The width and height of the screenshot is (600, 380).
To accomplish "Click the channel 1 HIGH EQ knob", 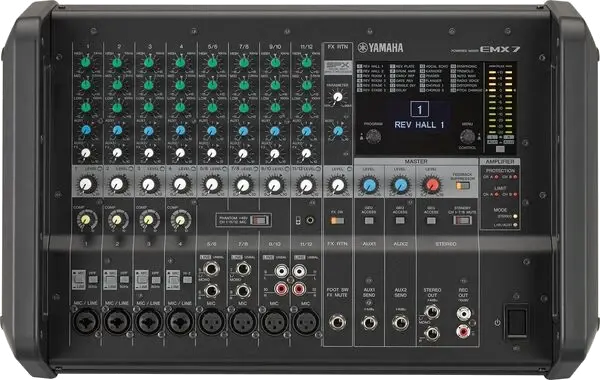I will (x=86, y=62).
